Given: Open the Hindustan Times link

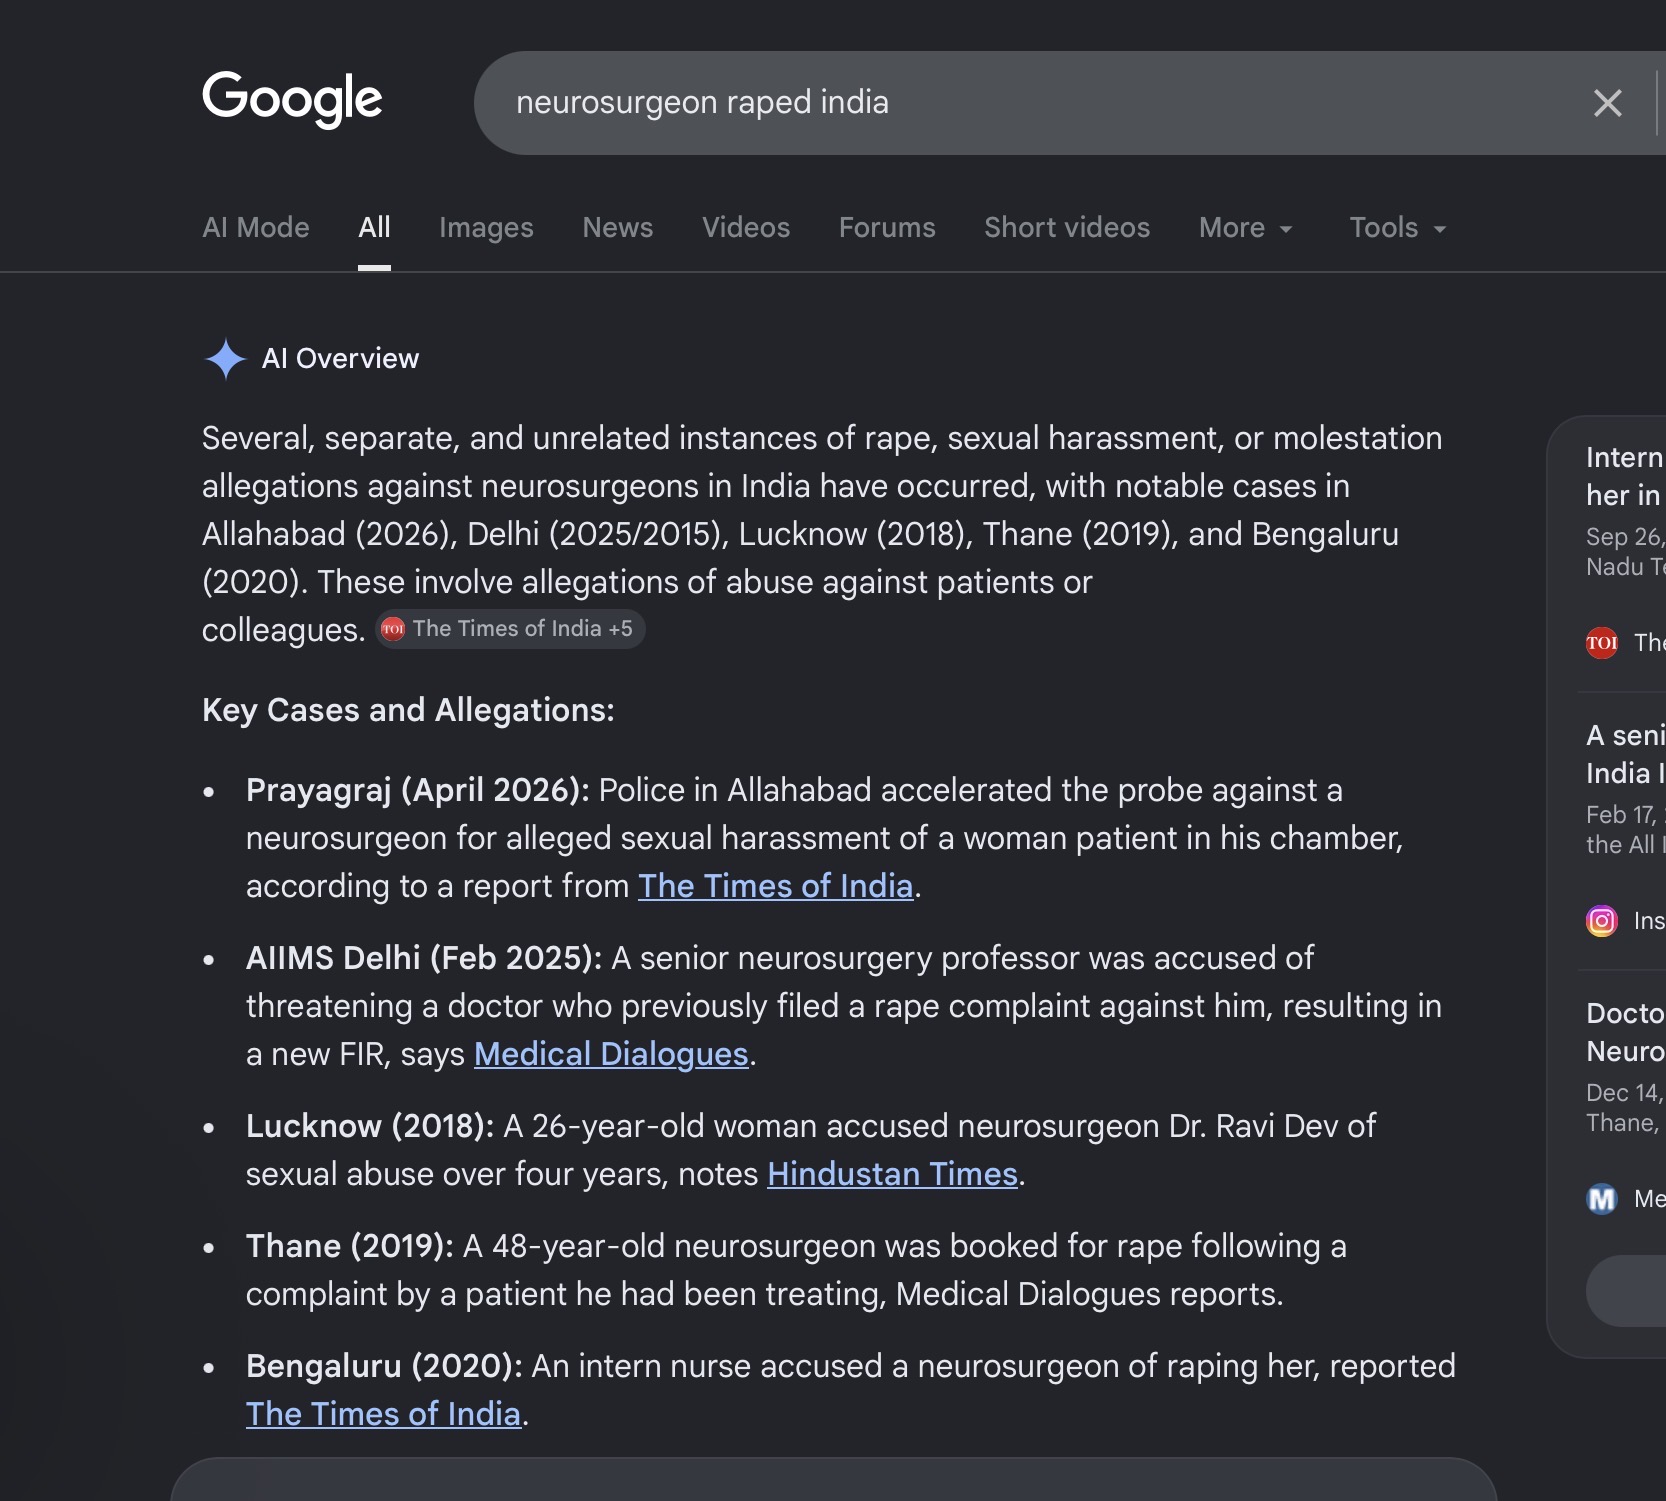Looking at the screenshot, I should [892, 1174].
